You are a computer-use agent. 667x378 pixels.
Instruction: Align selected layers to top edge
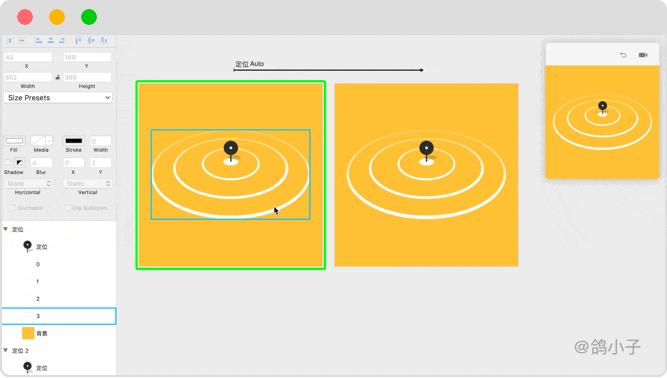click(x=78, y=40)
